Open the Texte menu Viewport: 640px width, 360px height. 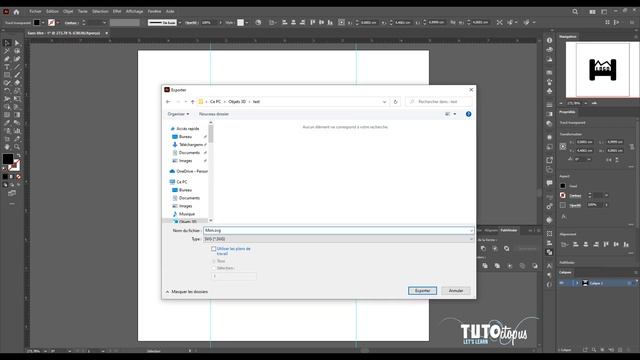click(x=83, y=11)
